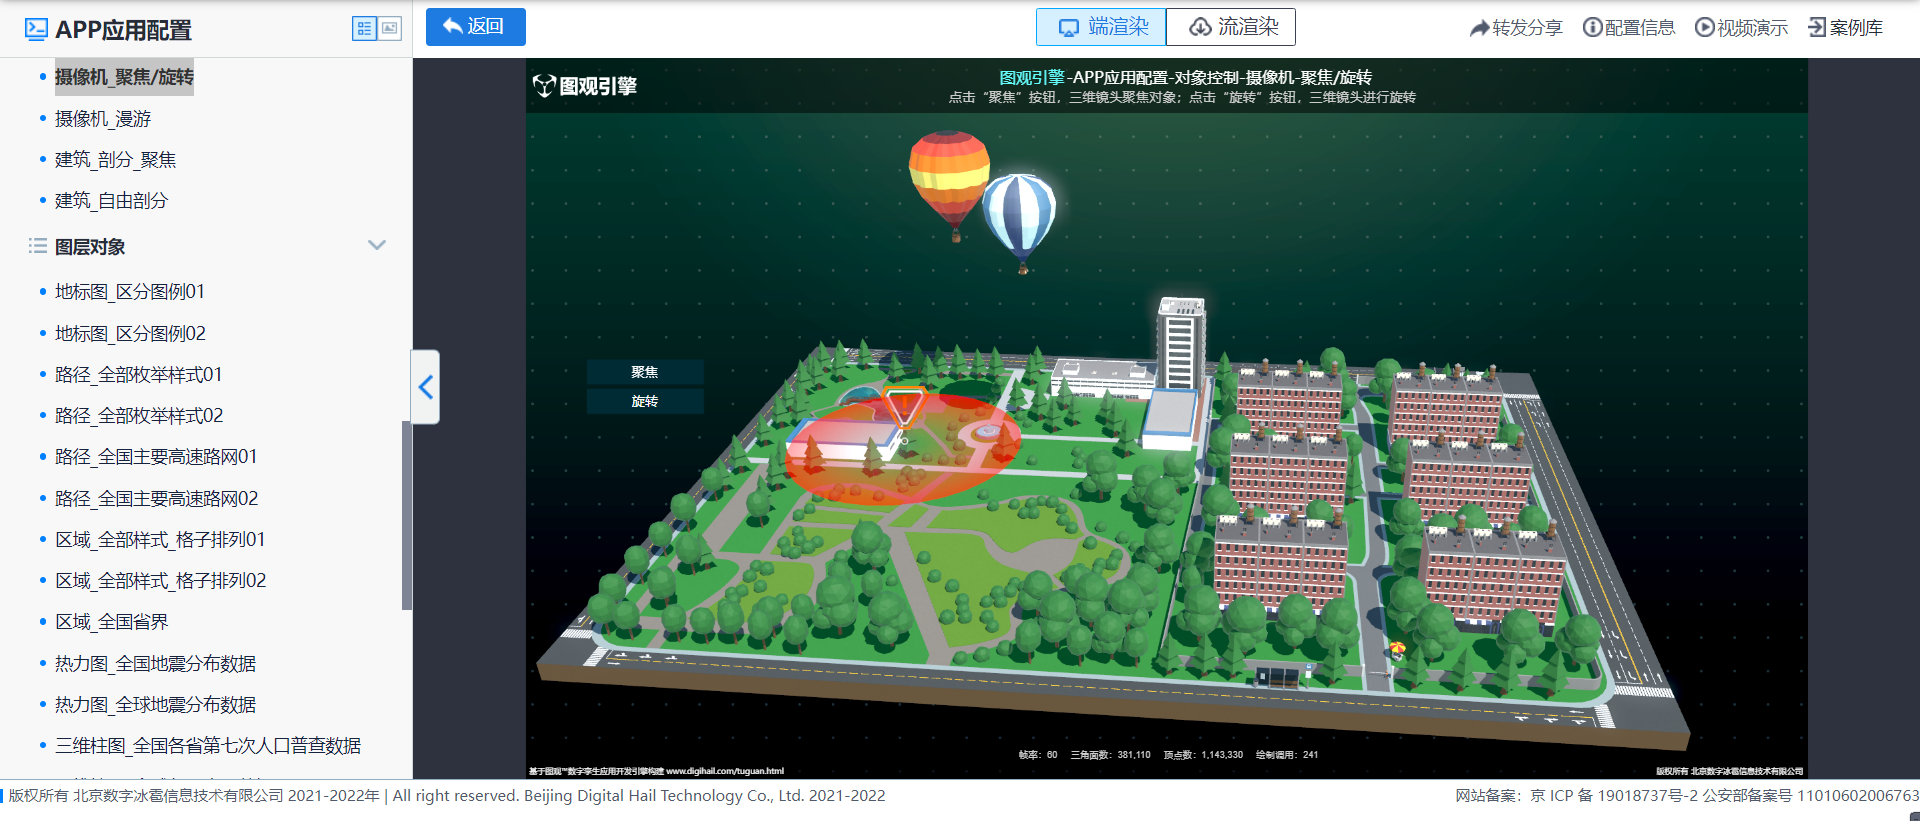This screenshot has width=1920, height=821.
Task: Click the share arrow icon
Action: tap(1479, 28)
